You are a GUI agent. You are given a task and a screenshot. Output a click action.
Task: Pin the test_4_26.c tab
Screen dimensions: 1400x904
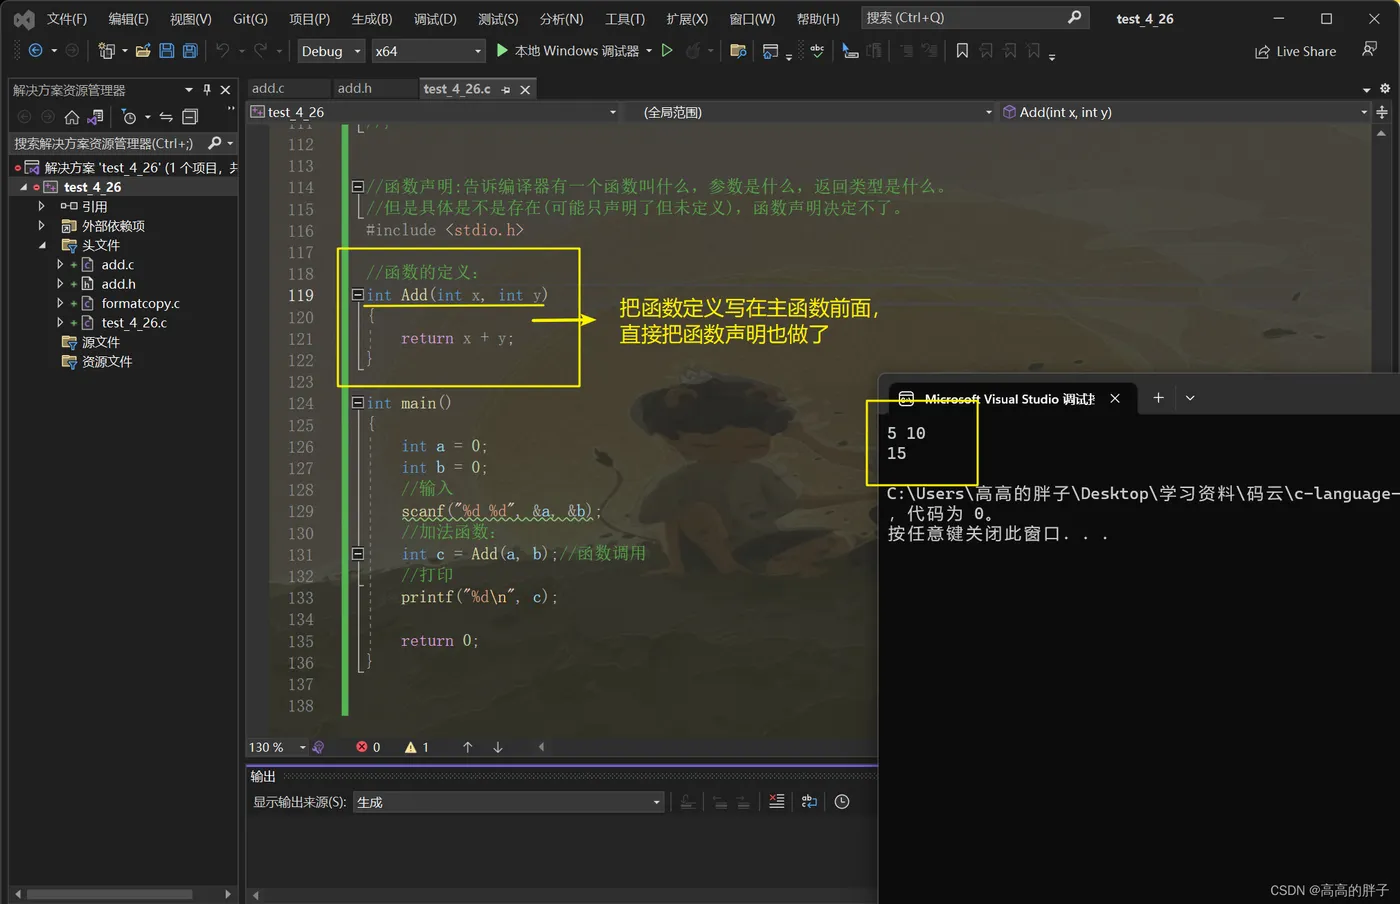[506, 90]
